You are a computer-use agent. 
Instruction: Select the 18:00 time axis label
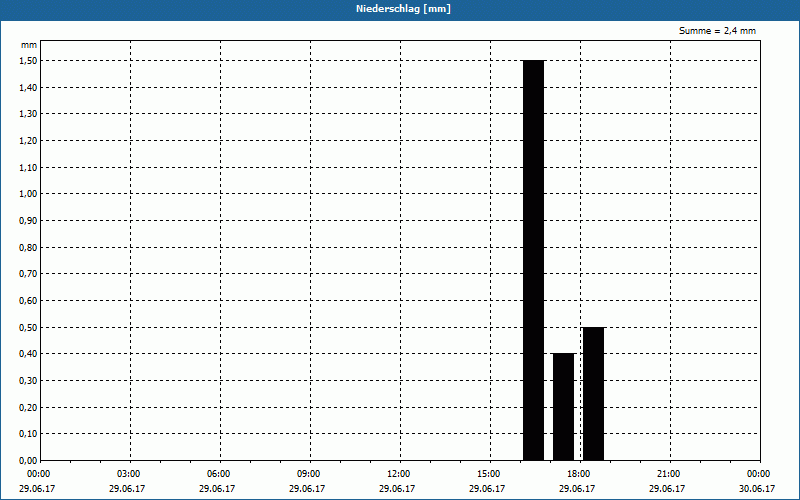(x=578, y=474)
